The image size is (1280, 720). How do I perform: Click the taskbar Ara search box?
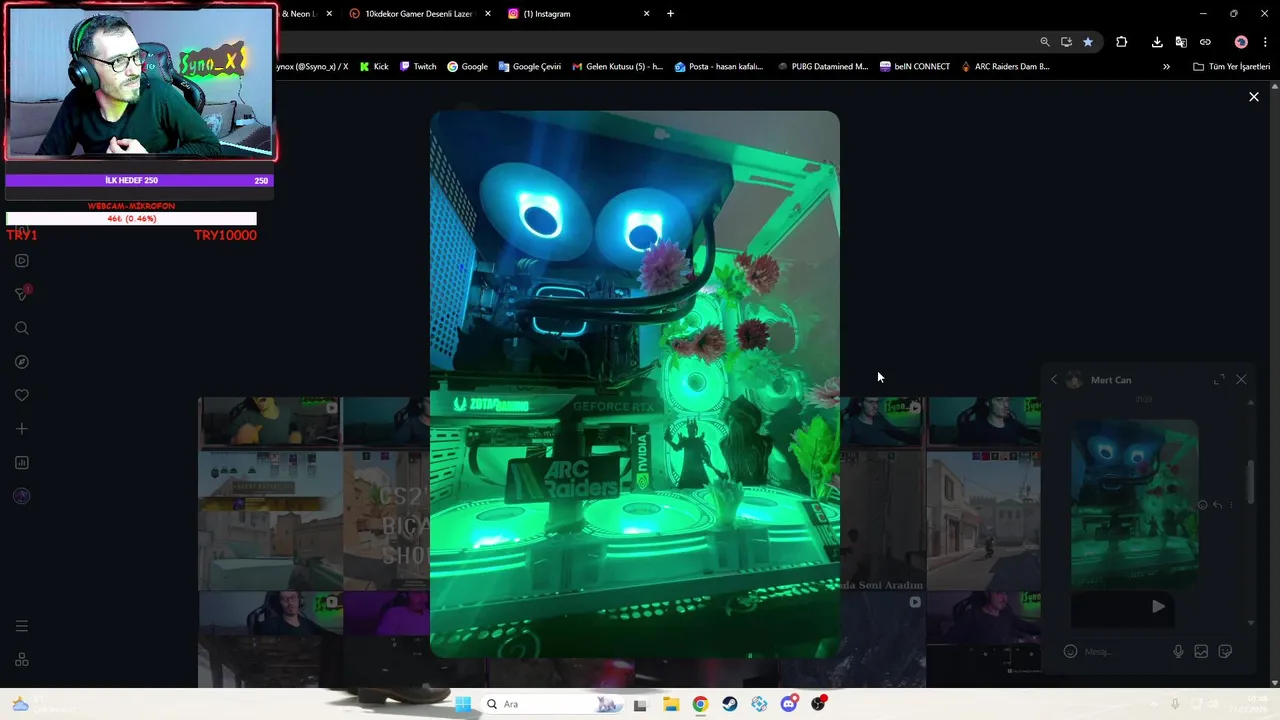coord(554,704)
